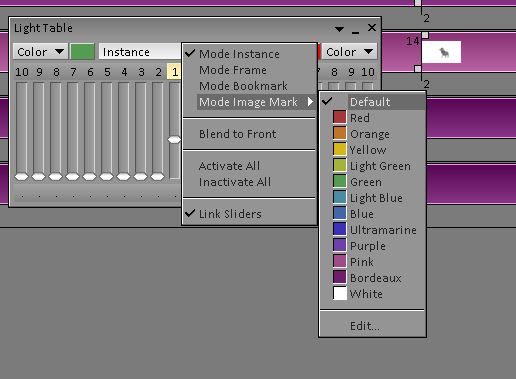This screenshot has height=379, width=516.
Task: Minimize the Light Table panel
Action: 355,32
